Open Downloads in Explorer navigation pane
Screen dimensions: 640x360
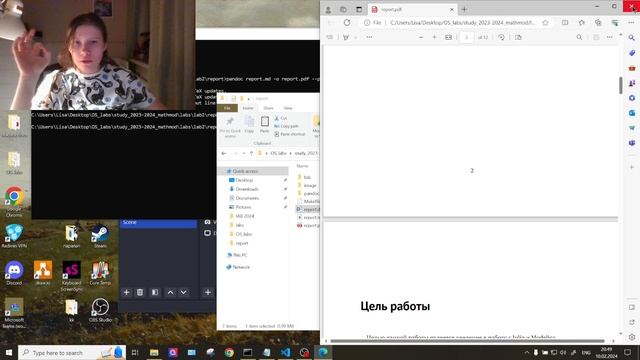pos(247,189)
